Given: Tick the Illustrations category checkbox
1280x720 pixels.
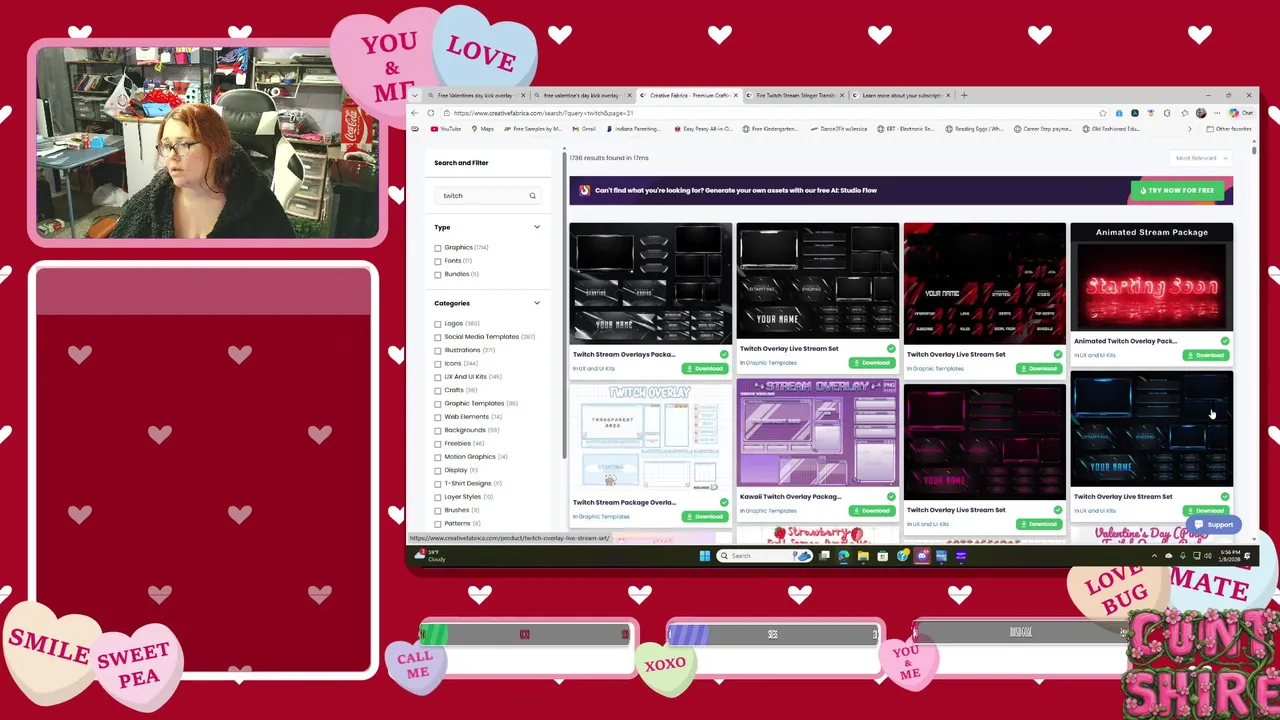Looking at the screenshot, I should click(x=438, y=351).
